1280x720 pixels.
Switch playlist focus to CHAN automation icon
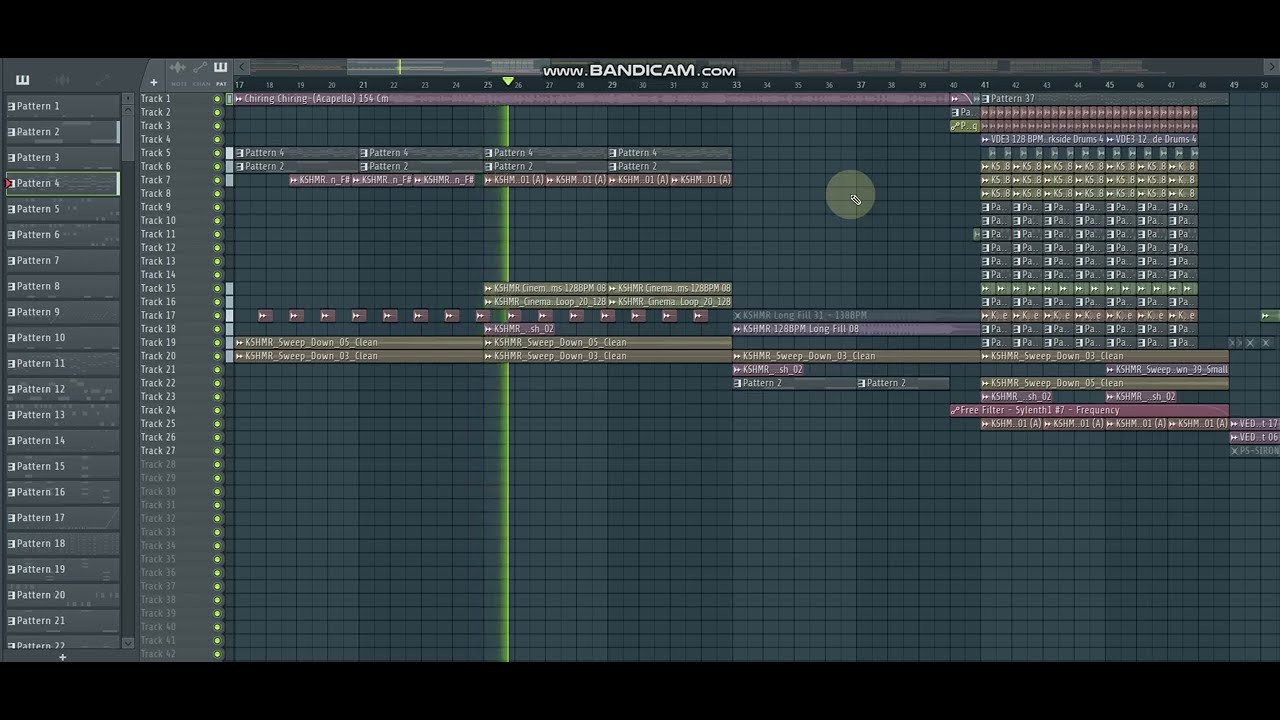point(200,68)
